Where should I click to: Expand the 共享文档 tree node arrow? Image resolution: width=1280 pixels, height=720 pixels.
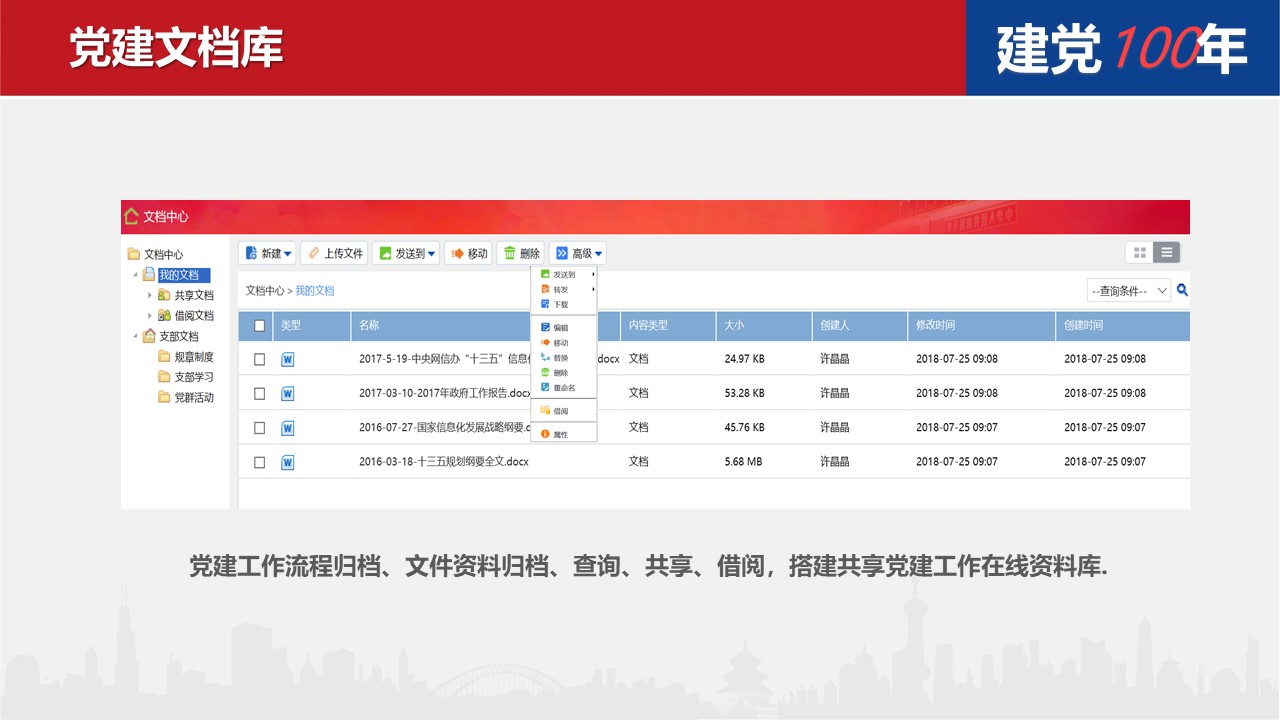tap(150, 295)
